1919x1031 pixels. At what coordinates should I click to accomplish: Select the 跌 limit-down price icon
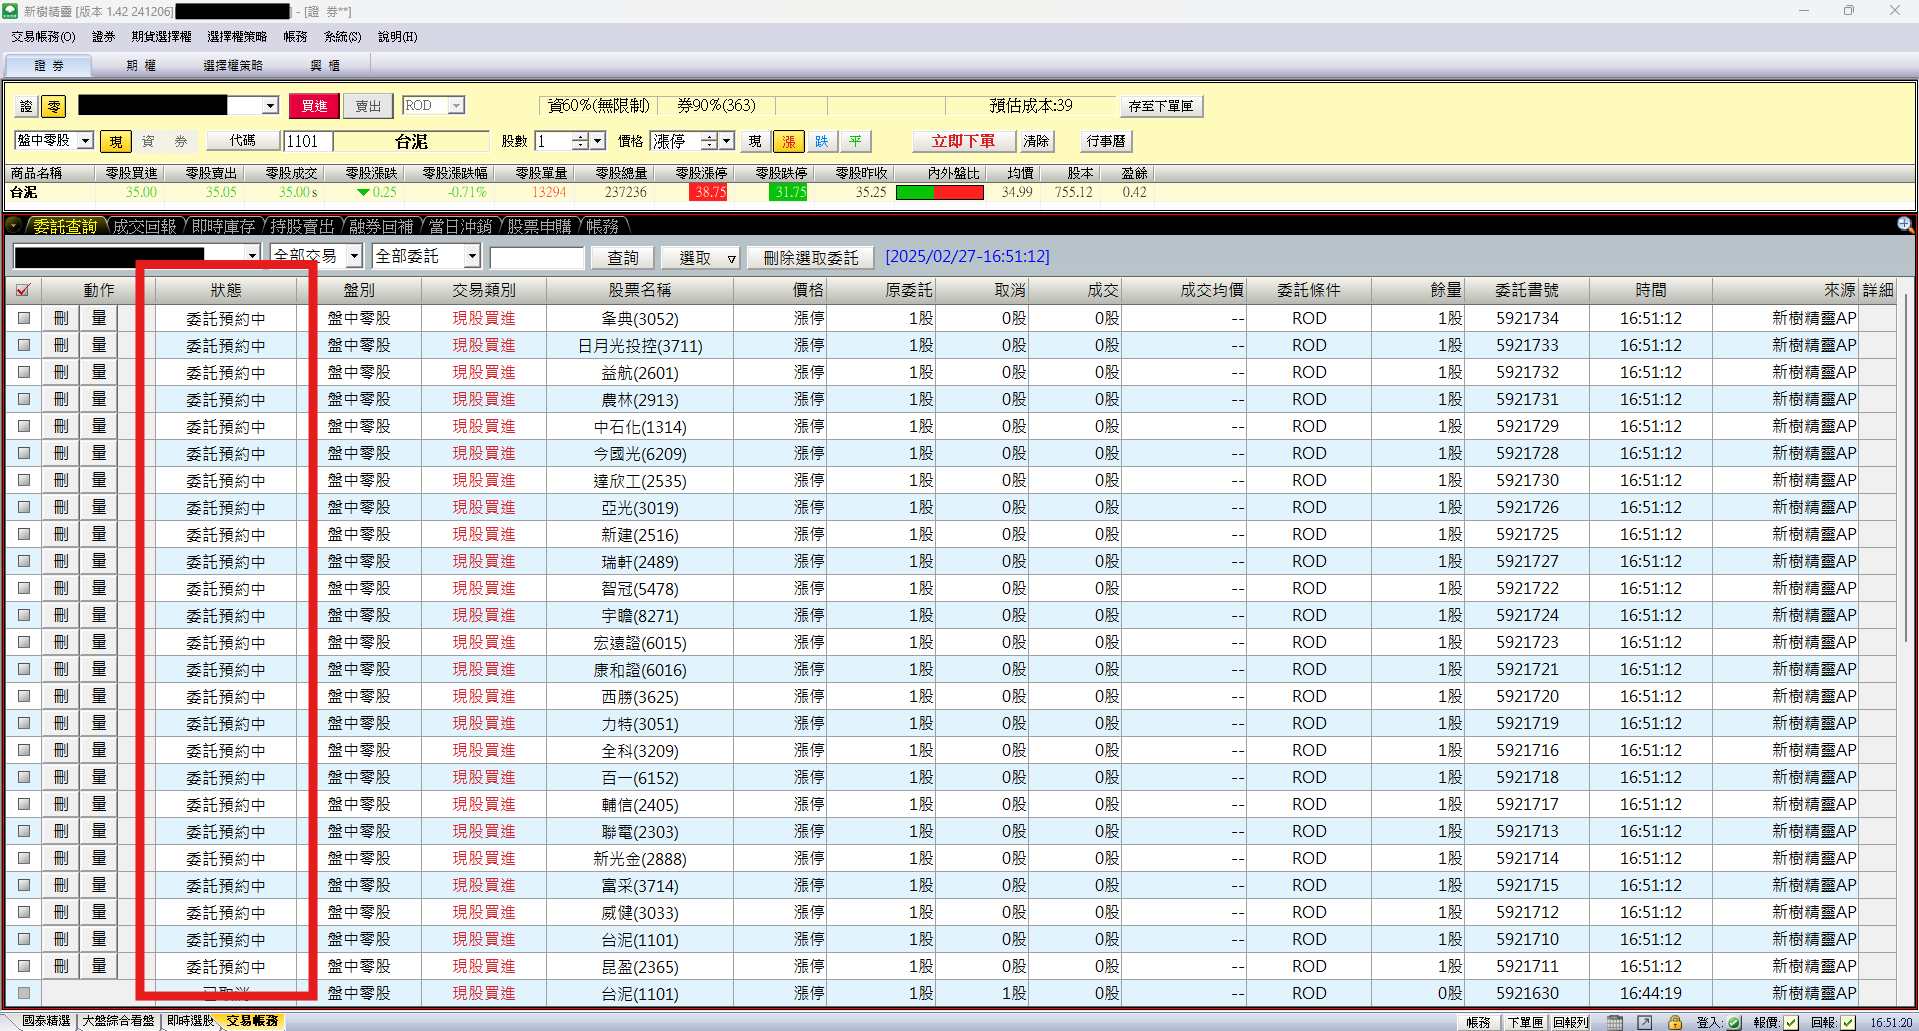pos(822,141)
